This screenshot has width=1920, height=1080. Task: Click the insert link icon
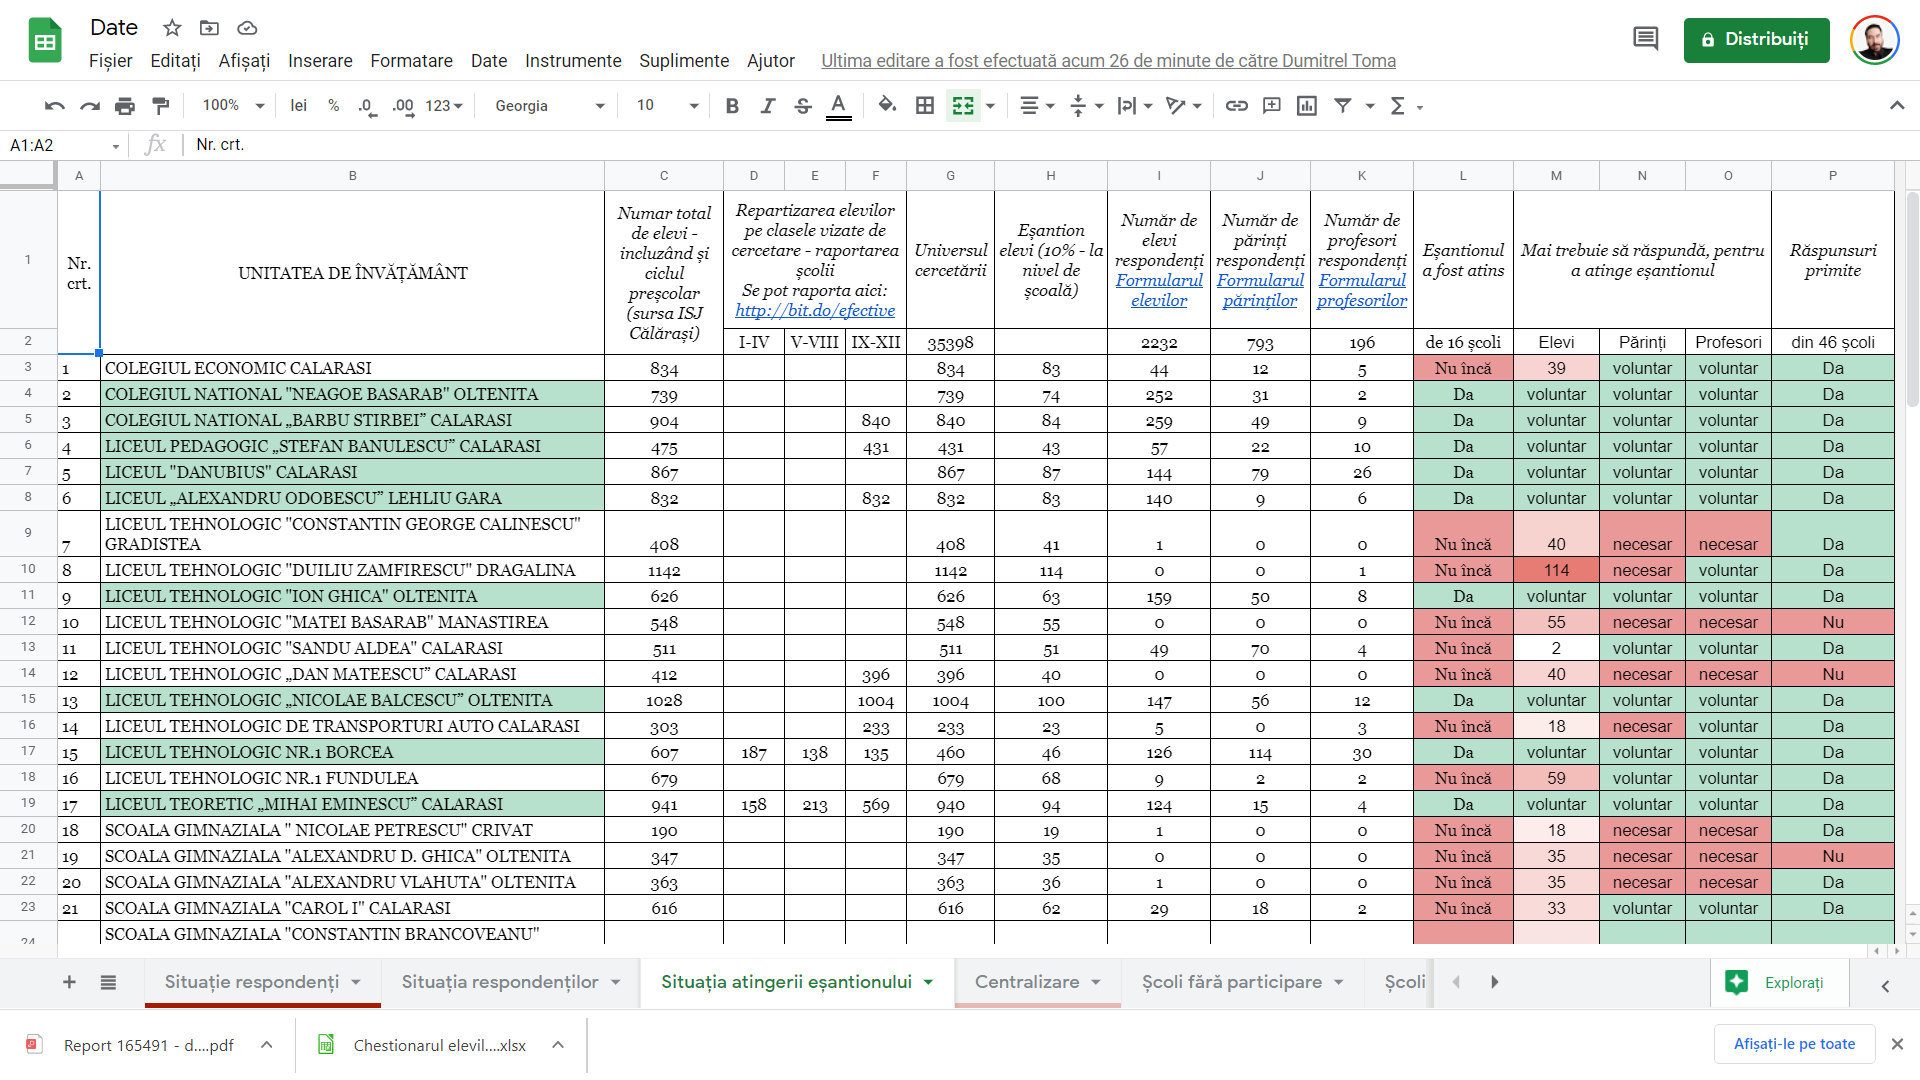(x=1237, y=106)
